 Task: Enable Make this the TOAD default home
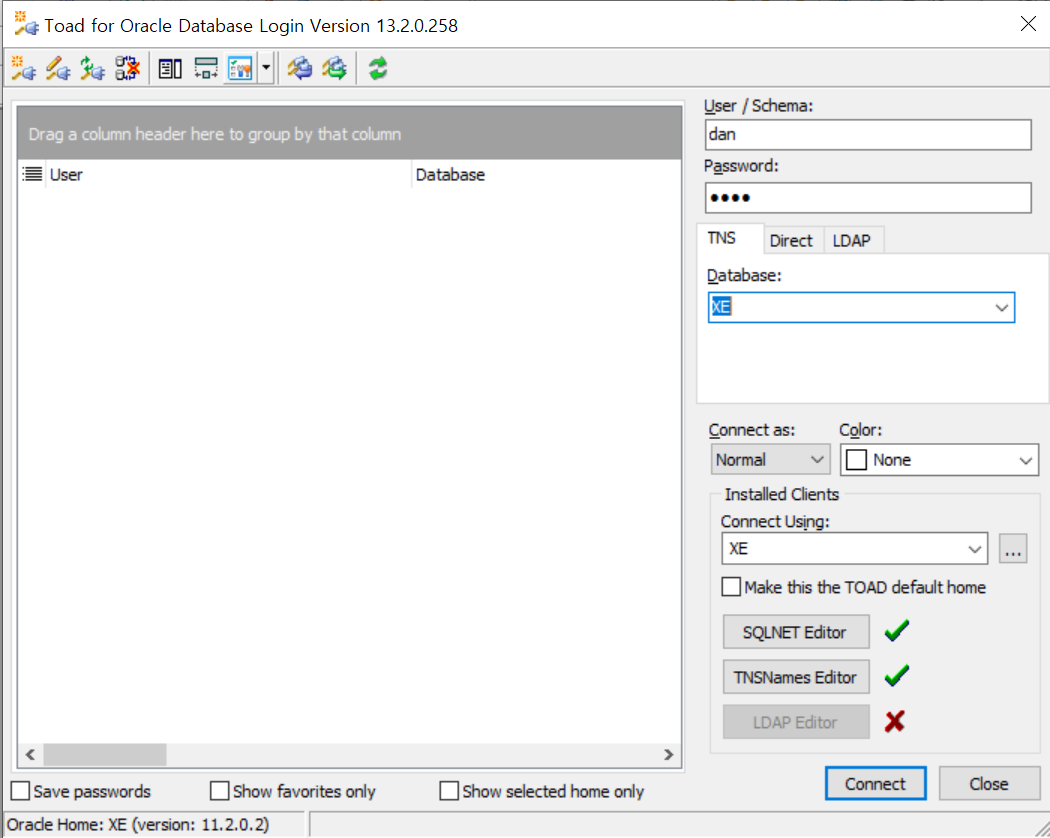[x=731, y=587]
